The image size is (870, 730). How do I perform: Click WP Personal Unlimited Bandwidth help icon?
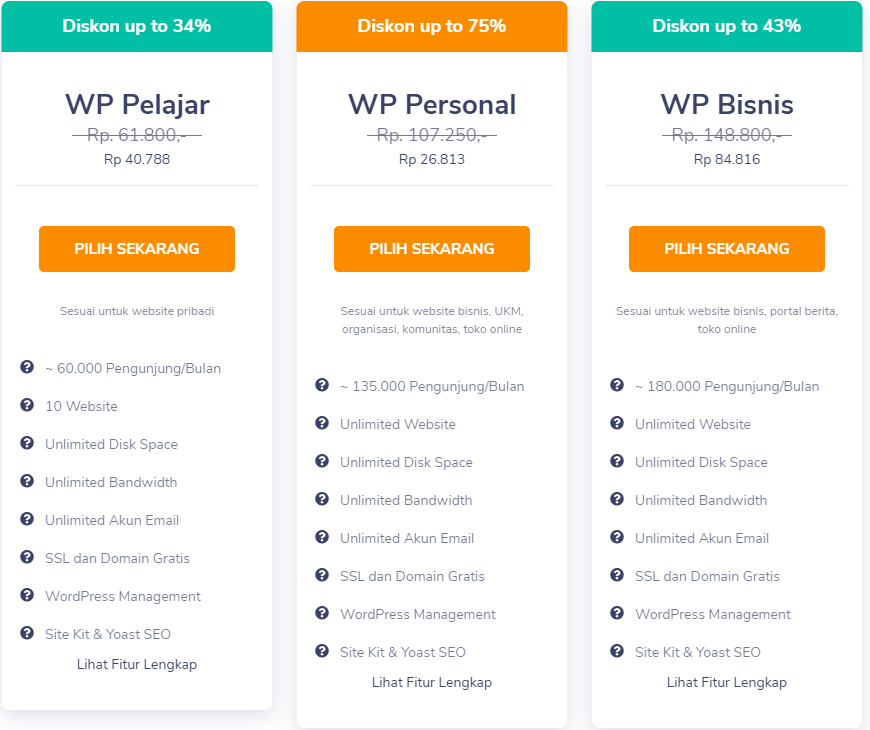click(322, 499)
